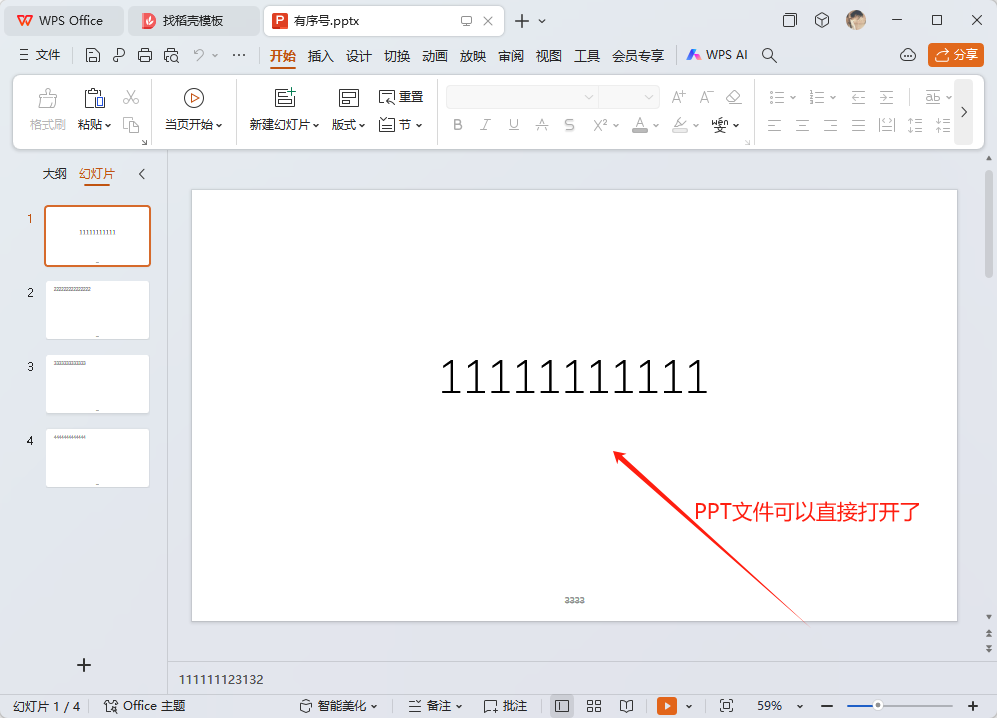Toggle underline formatting
This screenshot has width=997, height=718.
point(513,124)
